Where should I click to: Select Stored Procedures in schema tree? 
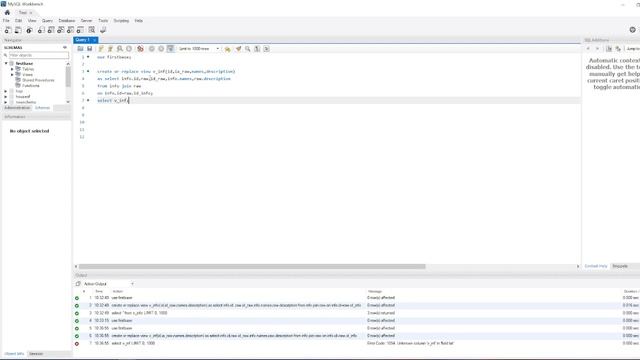click(x=38, y=80)
